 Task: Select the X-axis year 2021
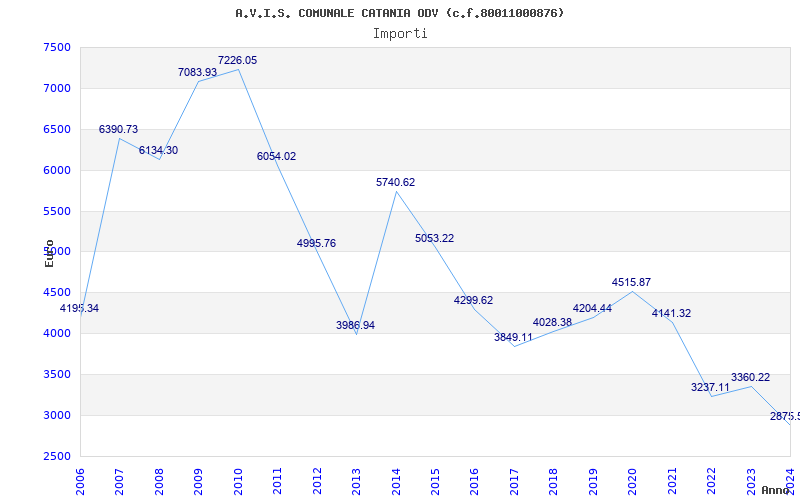pyautogui.click(x=672, y=481)
